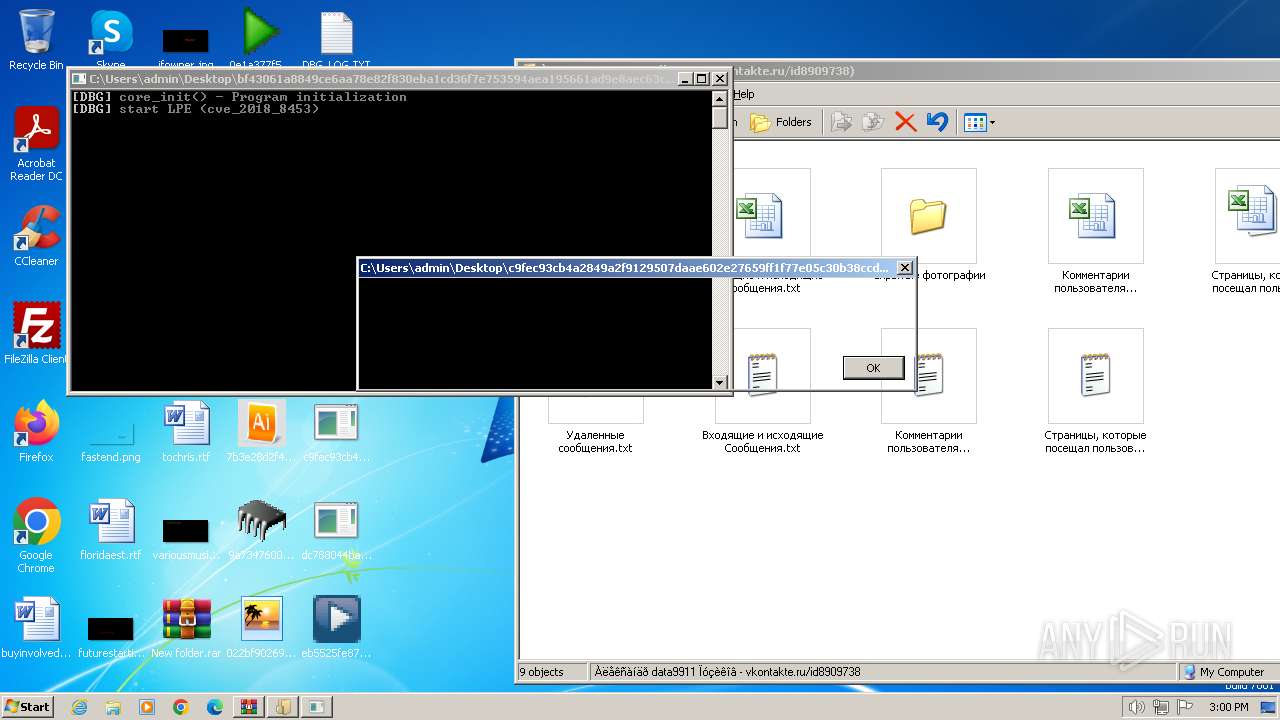Screen dimensions: 1280x720
Task: Click Start button on taskbar
Action: point(28,706)
